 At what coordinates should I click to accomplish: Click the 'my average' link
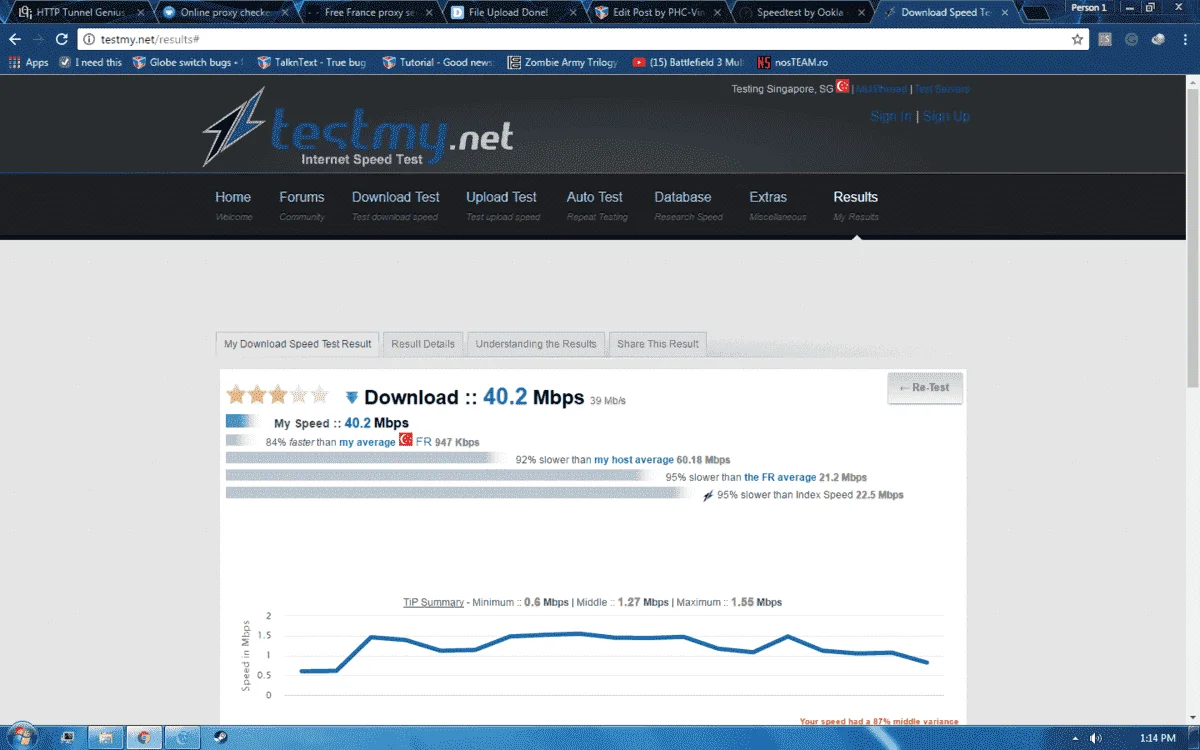tap(367, 442)
